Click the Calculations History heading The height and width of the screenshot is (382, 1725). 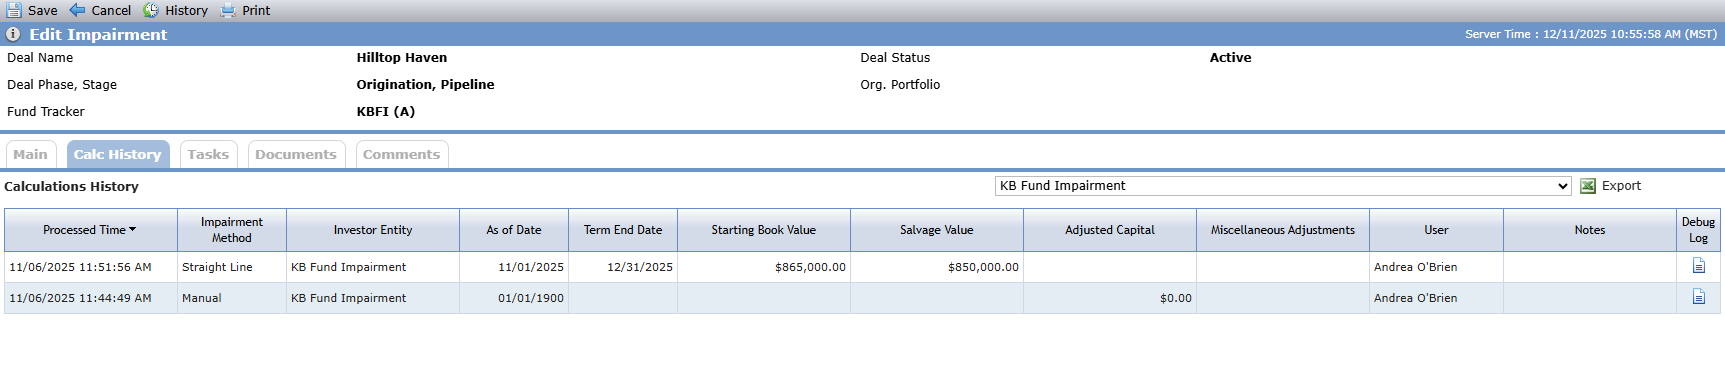click(71, 187)
